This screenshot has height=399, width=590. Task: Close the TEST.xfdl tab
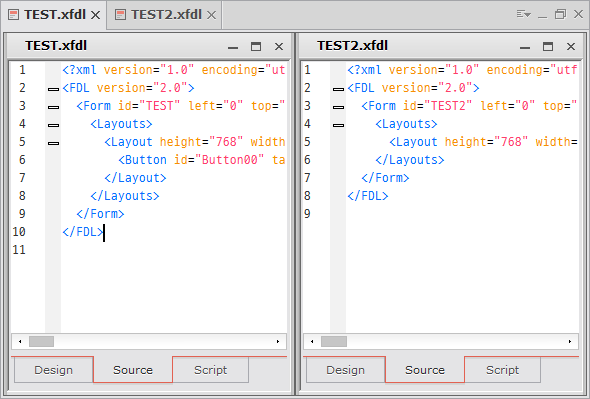pyautogui.click(x=96, y=15)
